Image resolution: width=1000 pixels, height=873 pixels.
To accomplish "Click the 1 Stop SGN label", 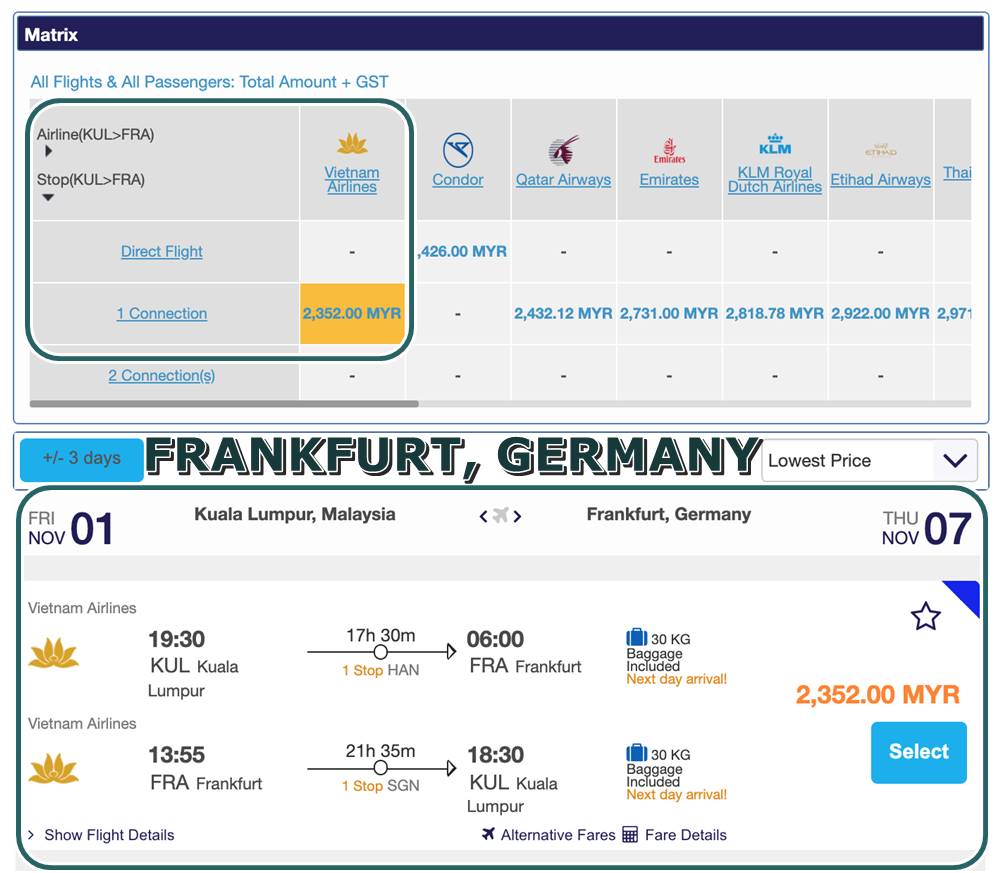I will [x=381, y=786].
